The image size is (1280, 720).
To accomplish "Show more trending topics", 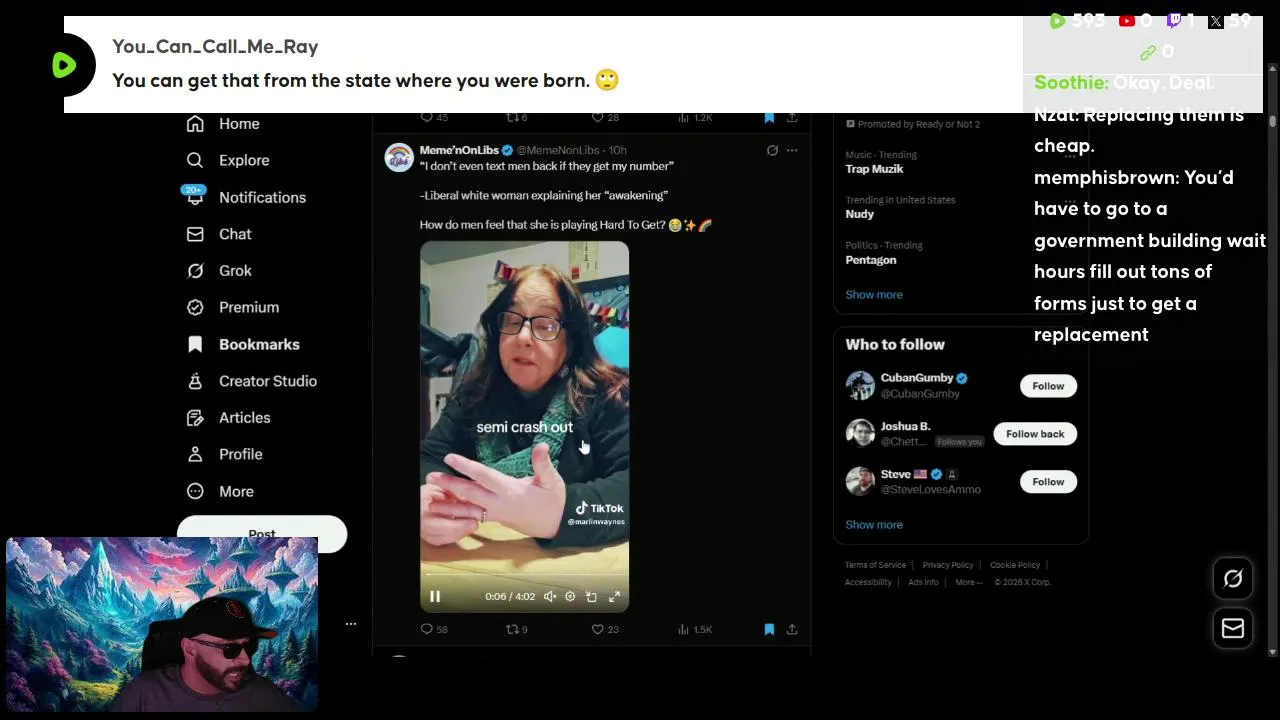I will point(874,295).
